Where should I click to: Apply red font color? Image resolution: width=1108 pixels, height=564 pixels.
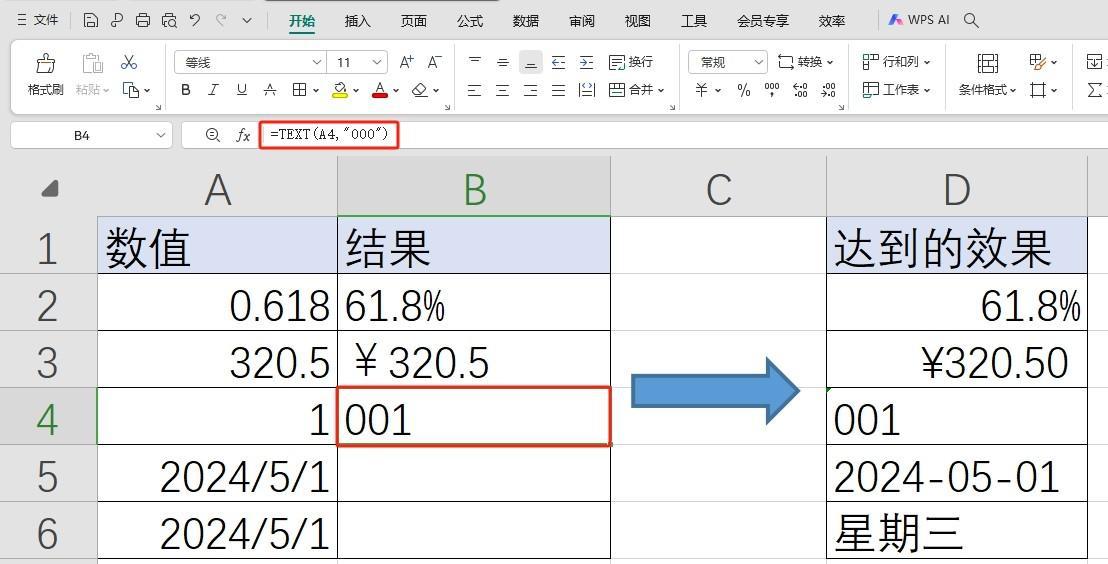[x=380, y=90]
